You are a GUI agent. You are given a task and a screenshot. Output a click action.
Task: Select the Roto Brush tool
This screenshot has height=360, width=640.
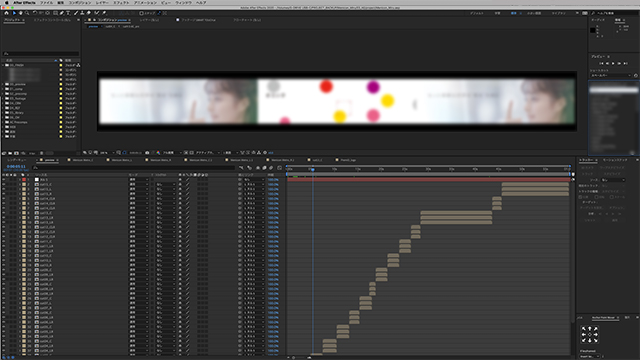tap(97, 13)
